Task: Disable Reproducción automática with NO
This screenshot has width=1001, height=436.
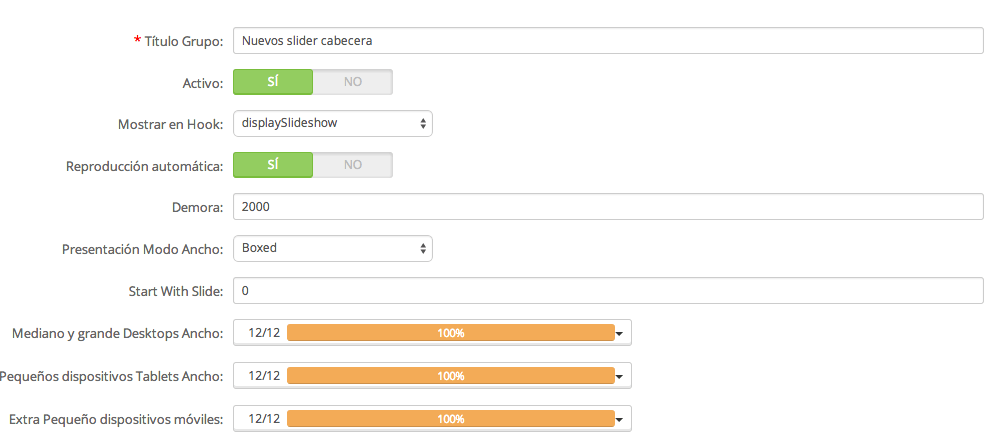Action: coord(352,165)
